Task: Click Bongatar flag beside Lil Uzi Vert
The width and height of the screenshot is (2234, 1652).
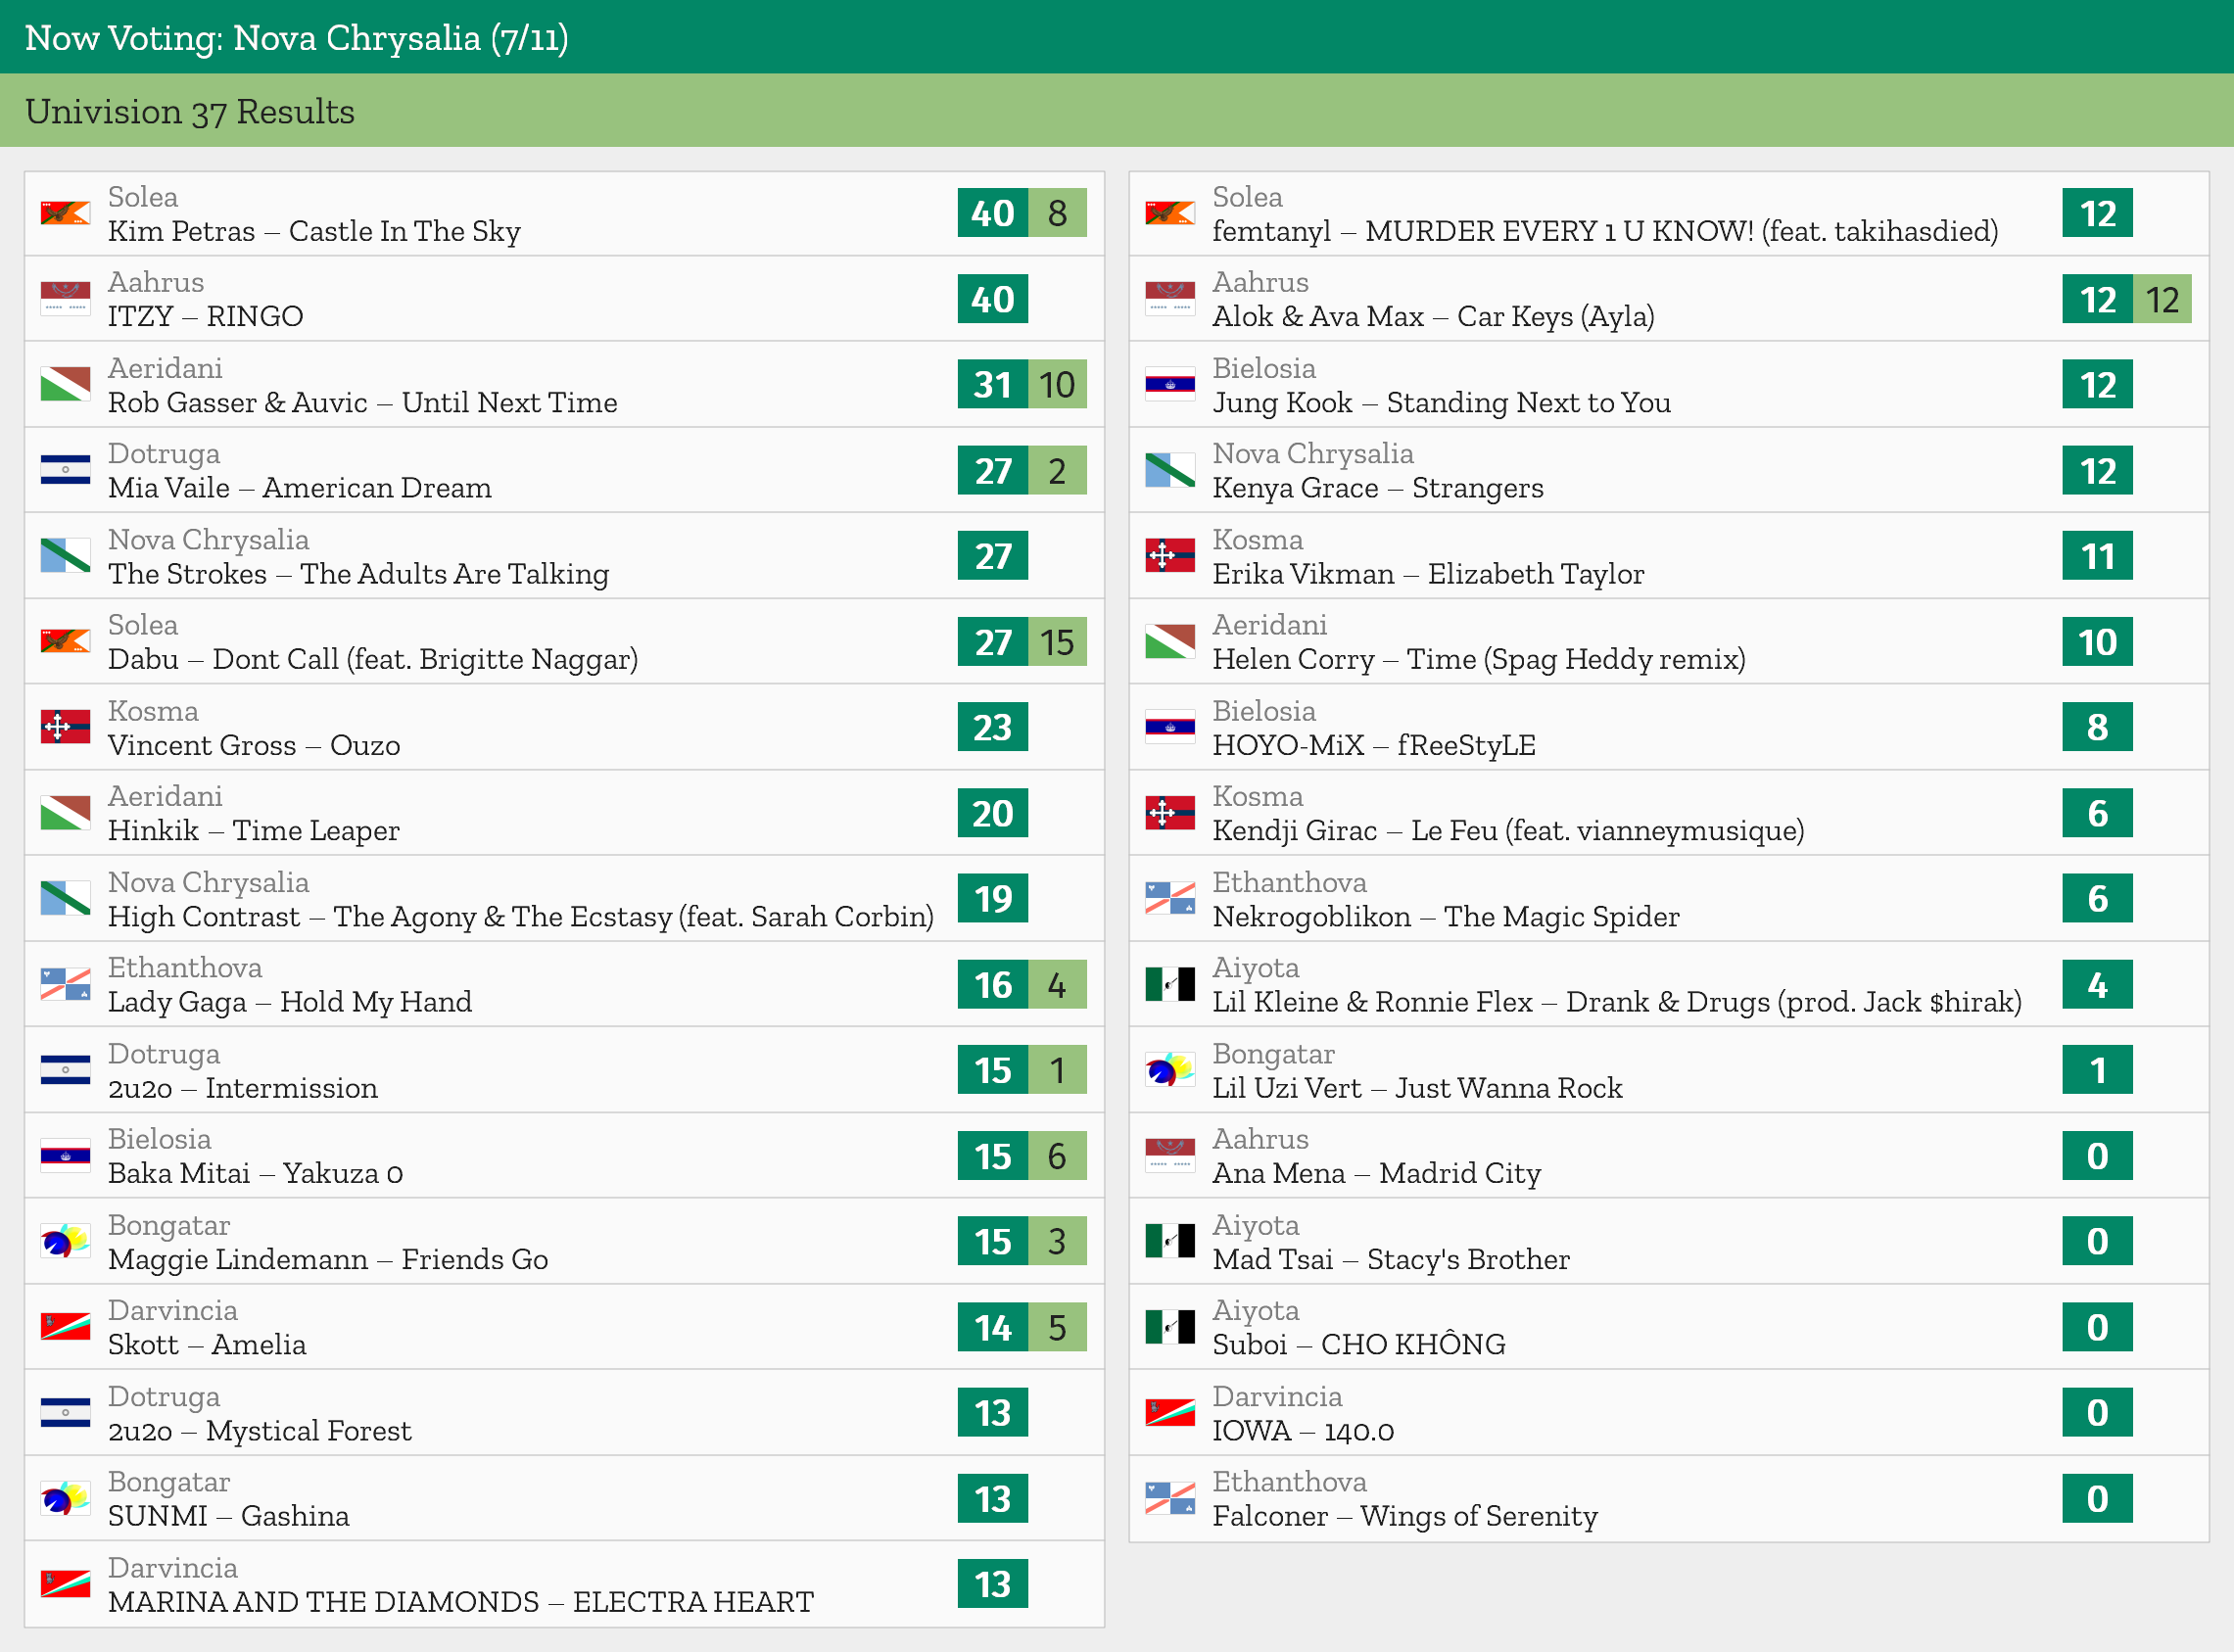Action: (1170, 1070)
